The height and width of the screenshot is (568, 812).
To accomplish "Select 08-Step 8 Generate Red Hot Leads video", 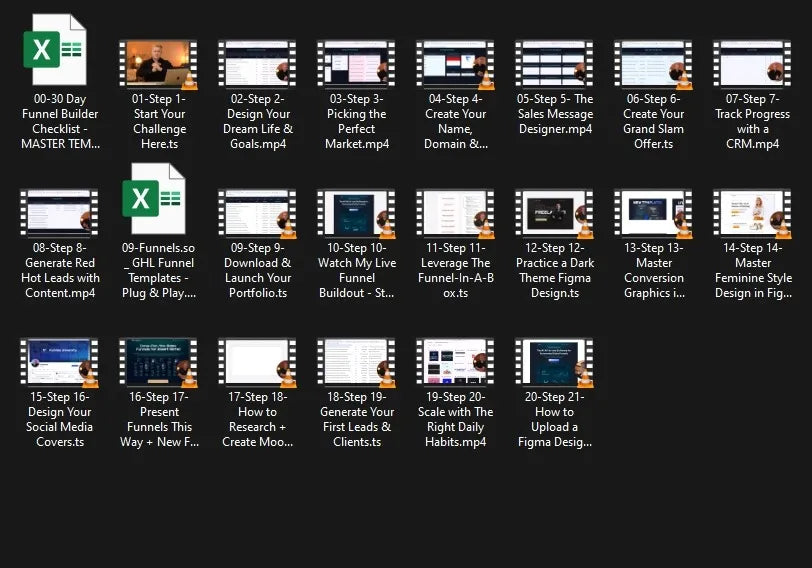I will pos(60,213).
